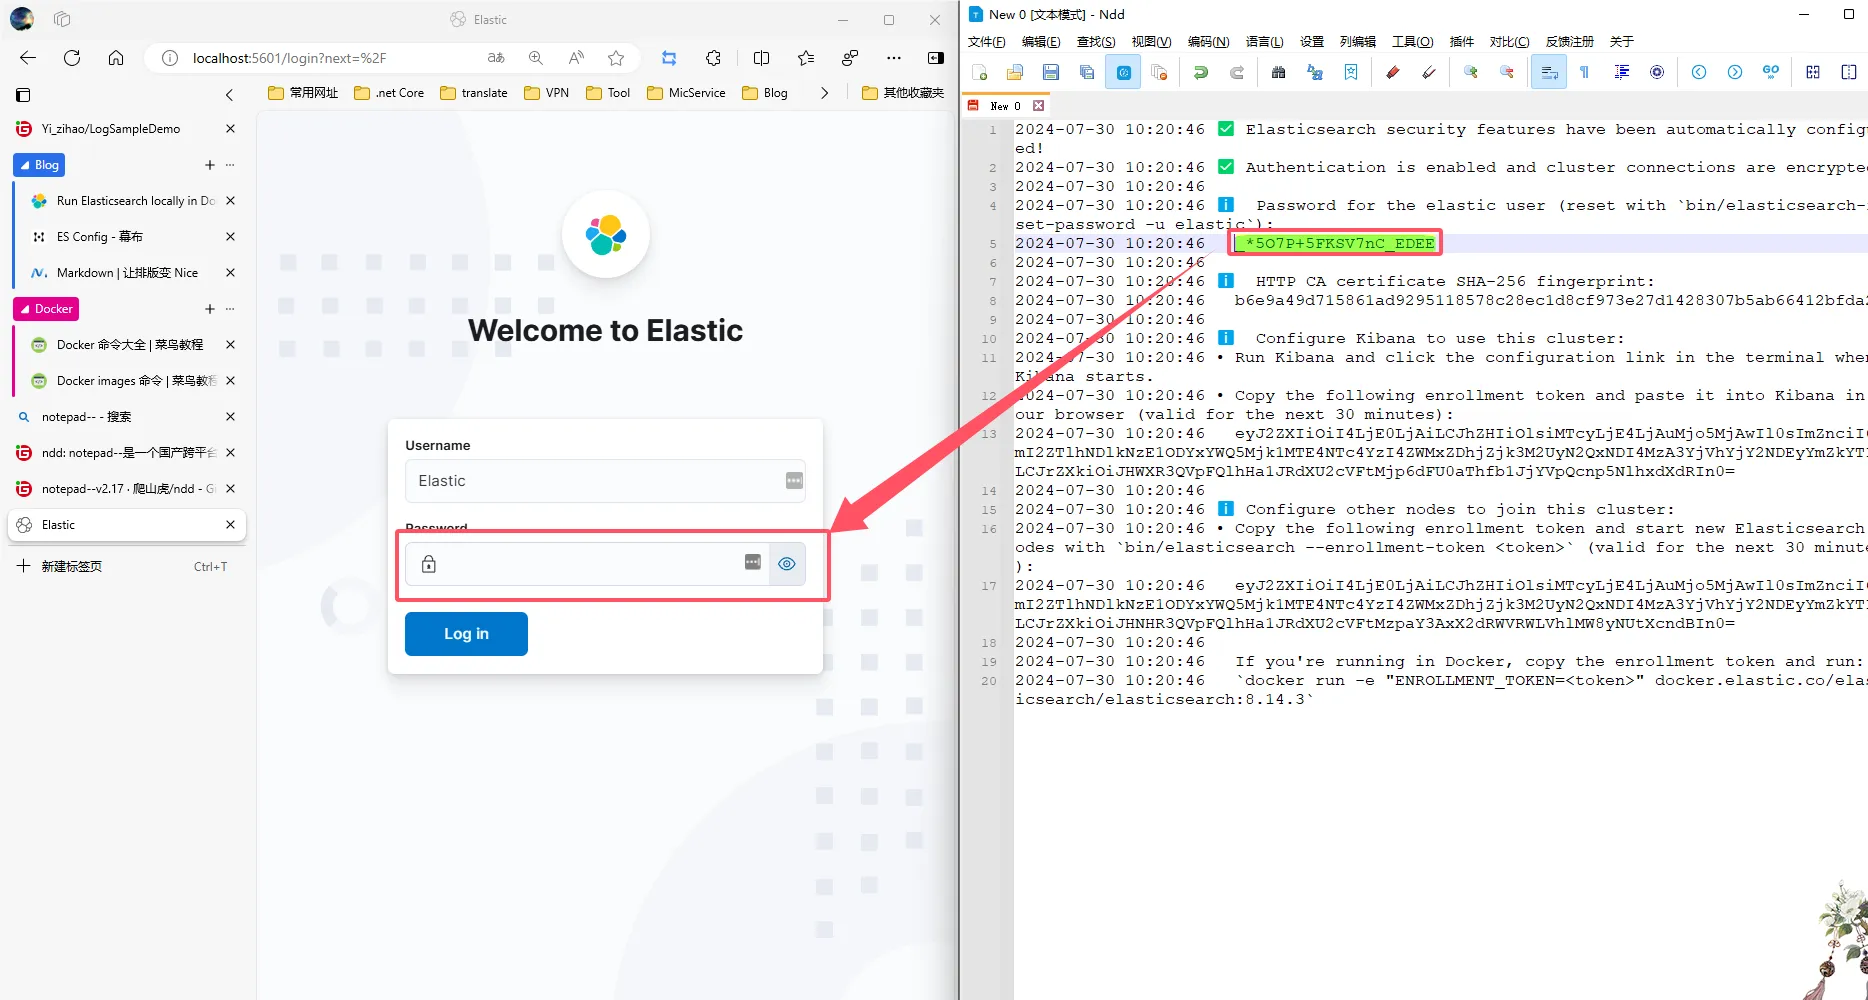This screenshot has height=1000, width=1868.
Task: Open the .net Core bookmarks folder
Action: pos(390,93)
